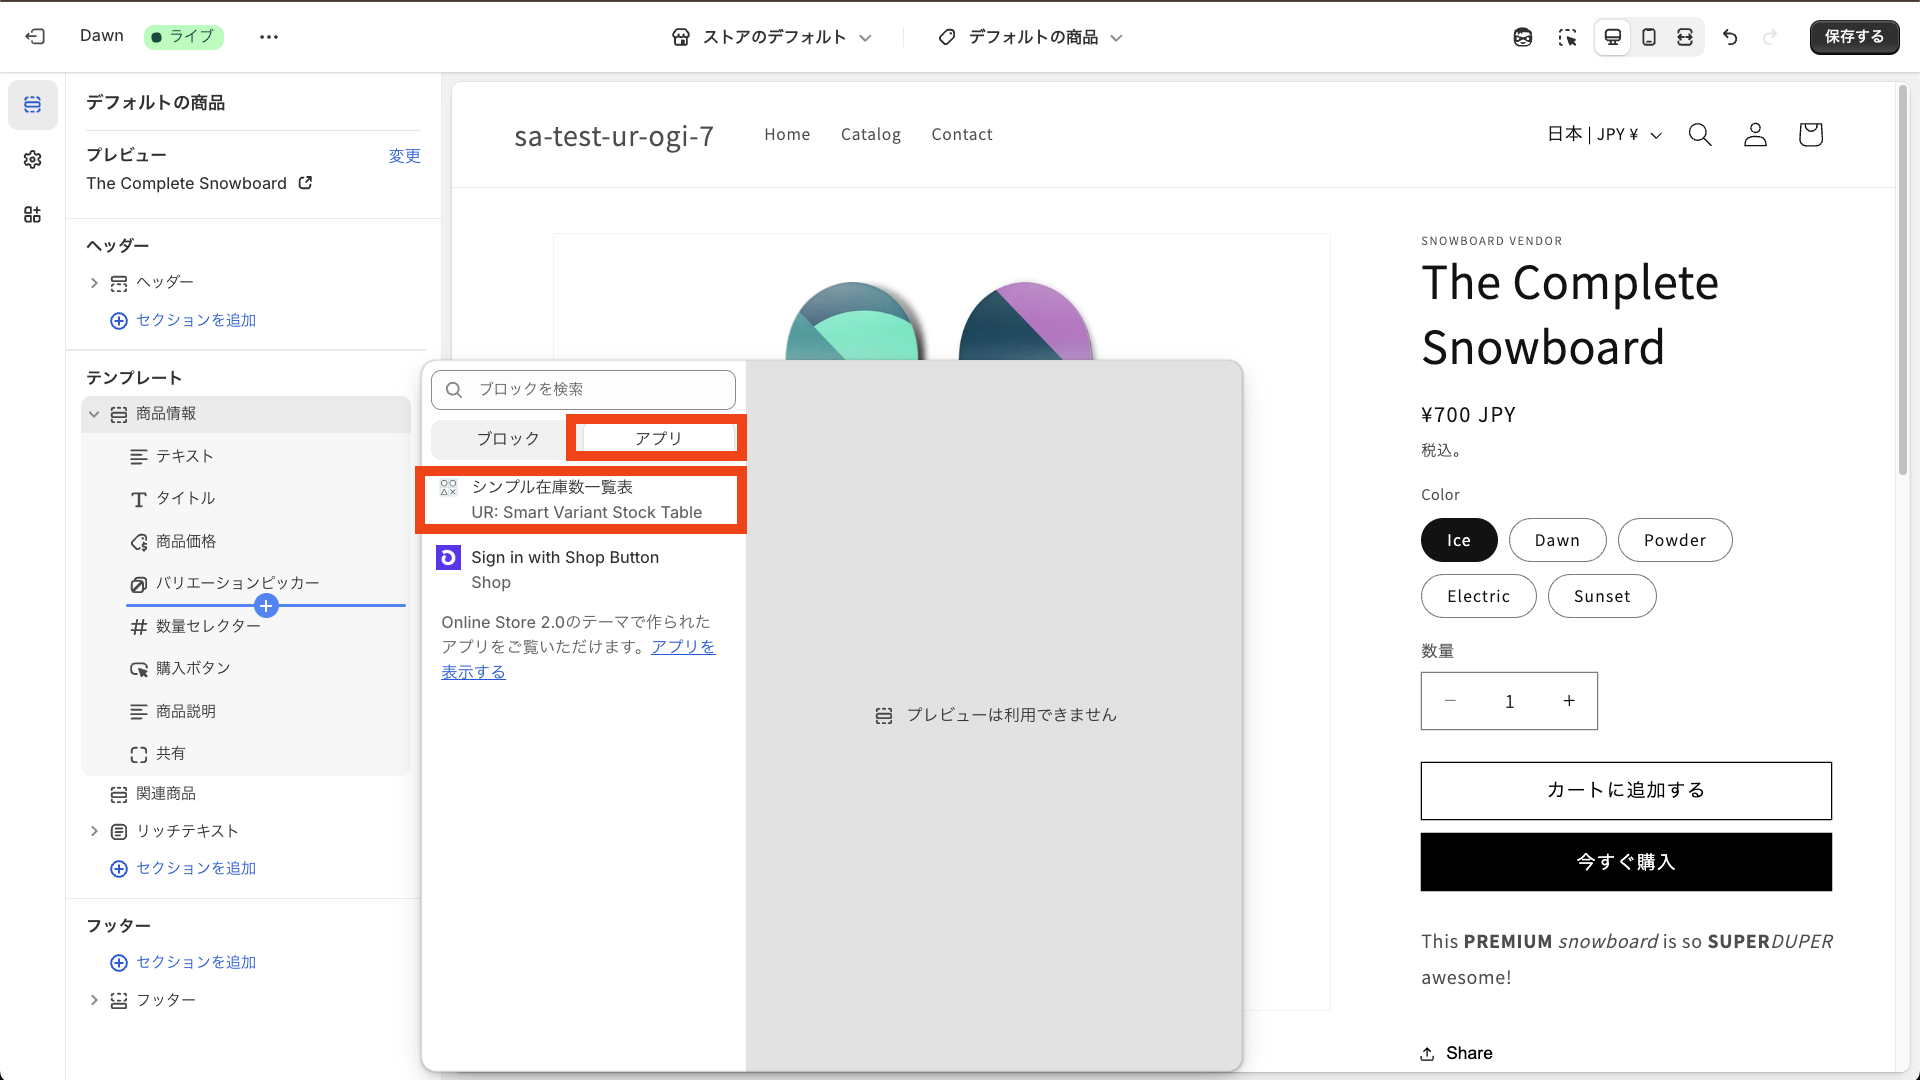This screenshot has height=1080, width=1920.
Task: Open the Sections panel in the sidebar
Action: (x=33, y=104)
